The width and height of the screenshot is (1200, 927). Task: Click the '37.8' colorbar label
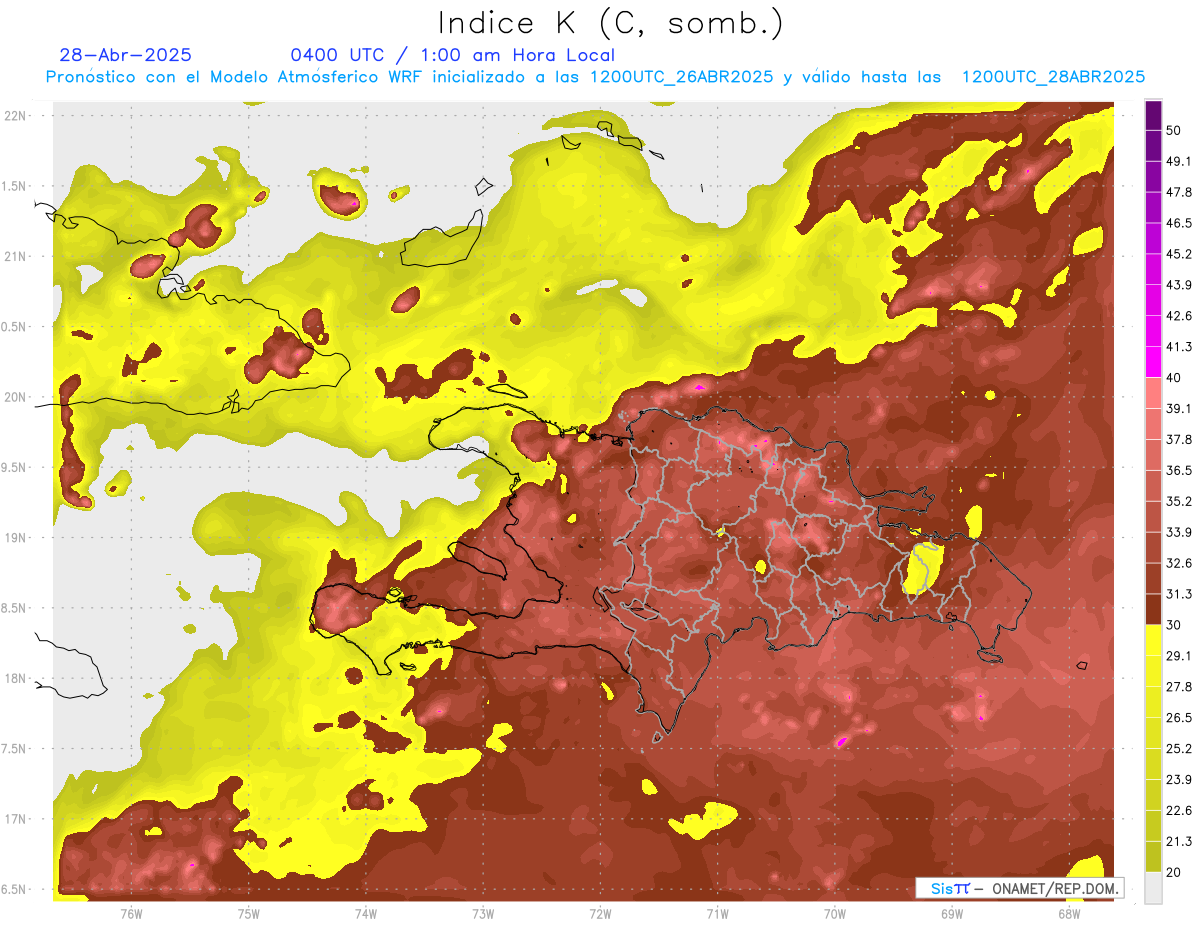point(1179,440)
